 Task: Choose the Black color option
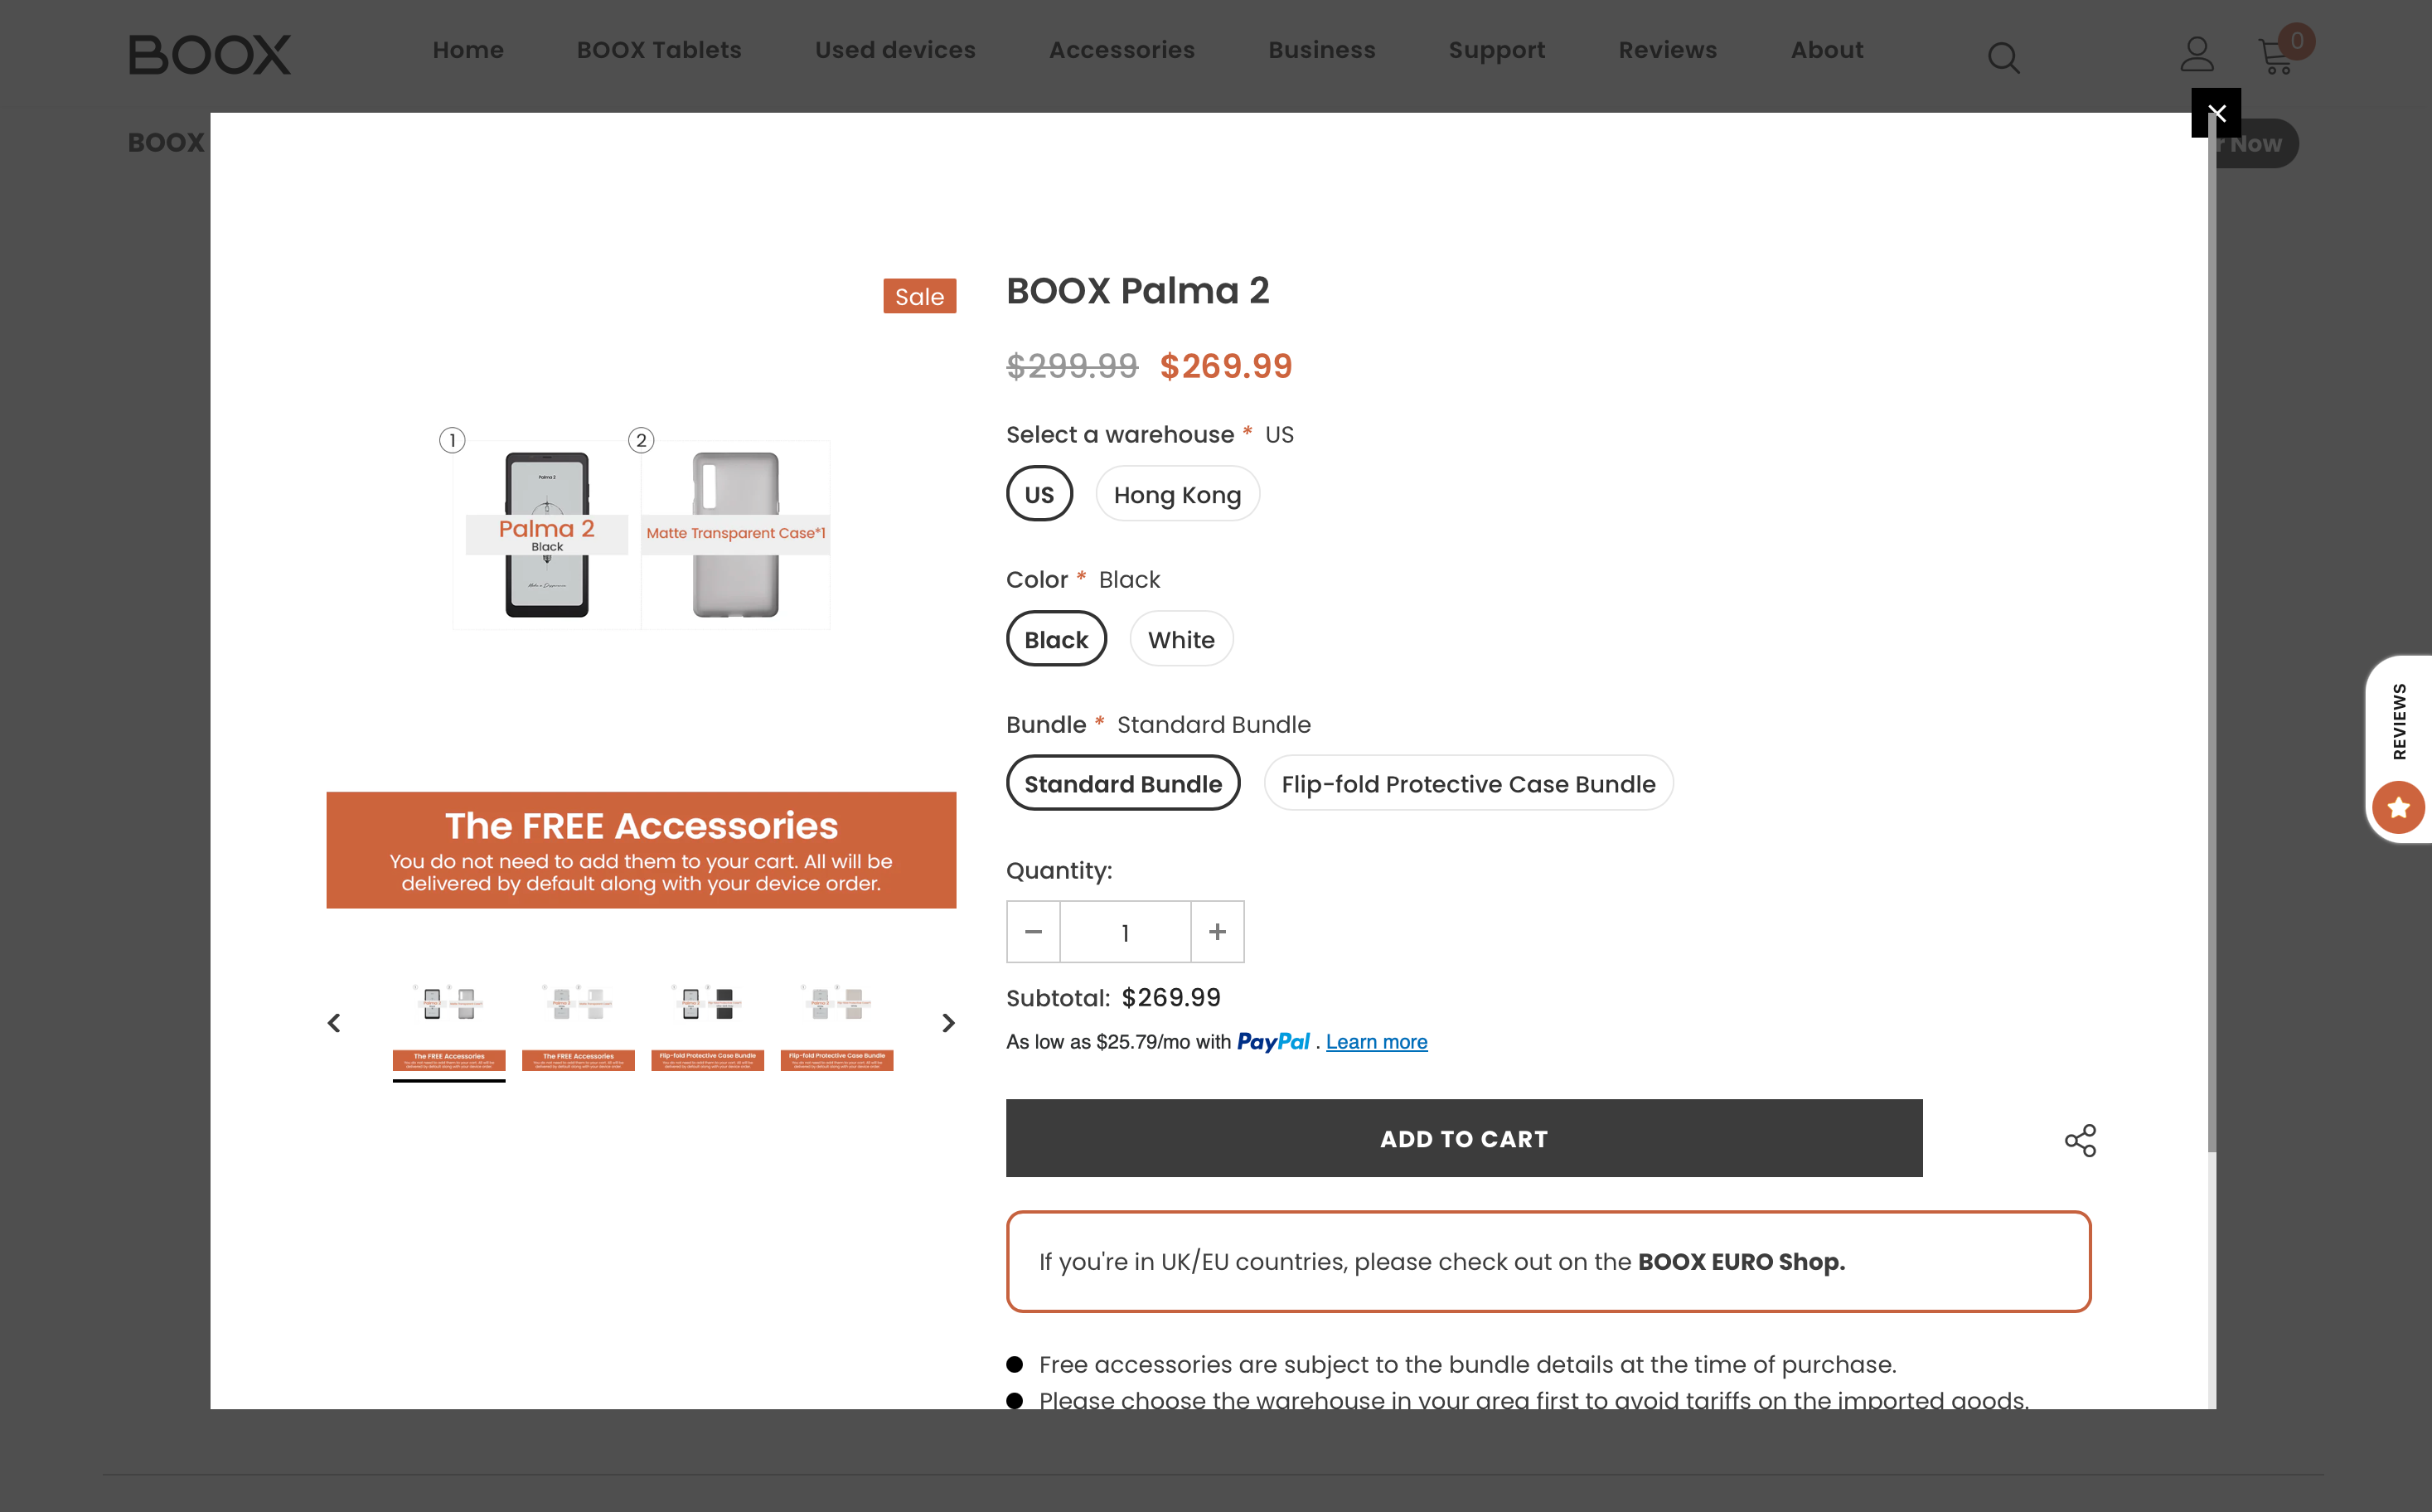point(1056,639)
